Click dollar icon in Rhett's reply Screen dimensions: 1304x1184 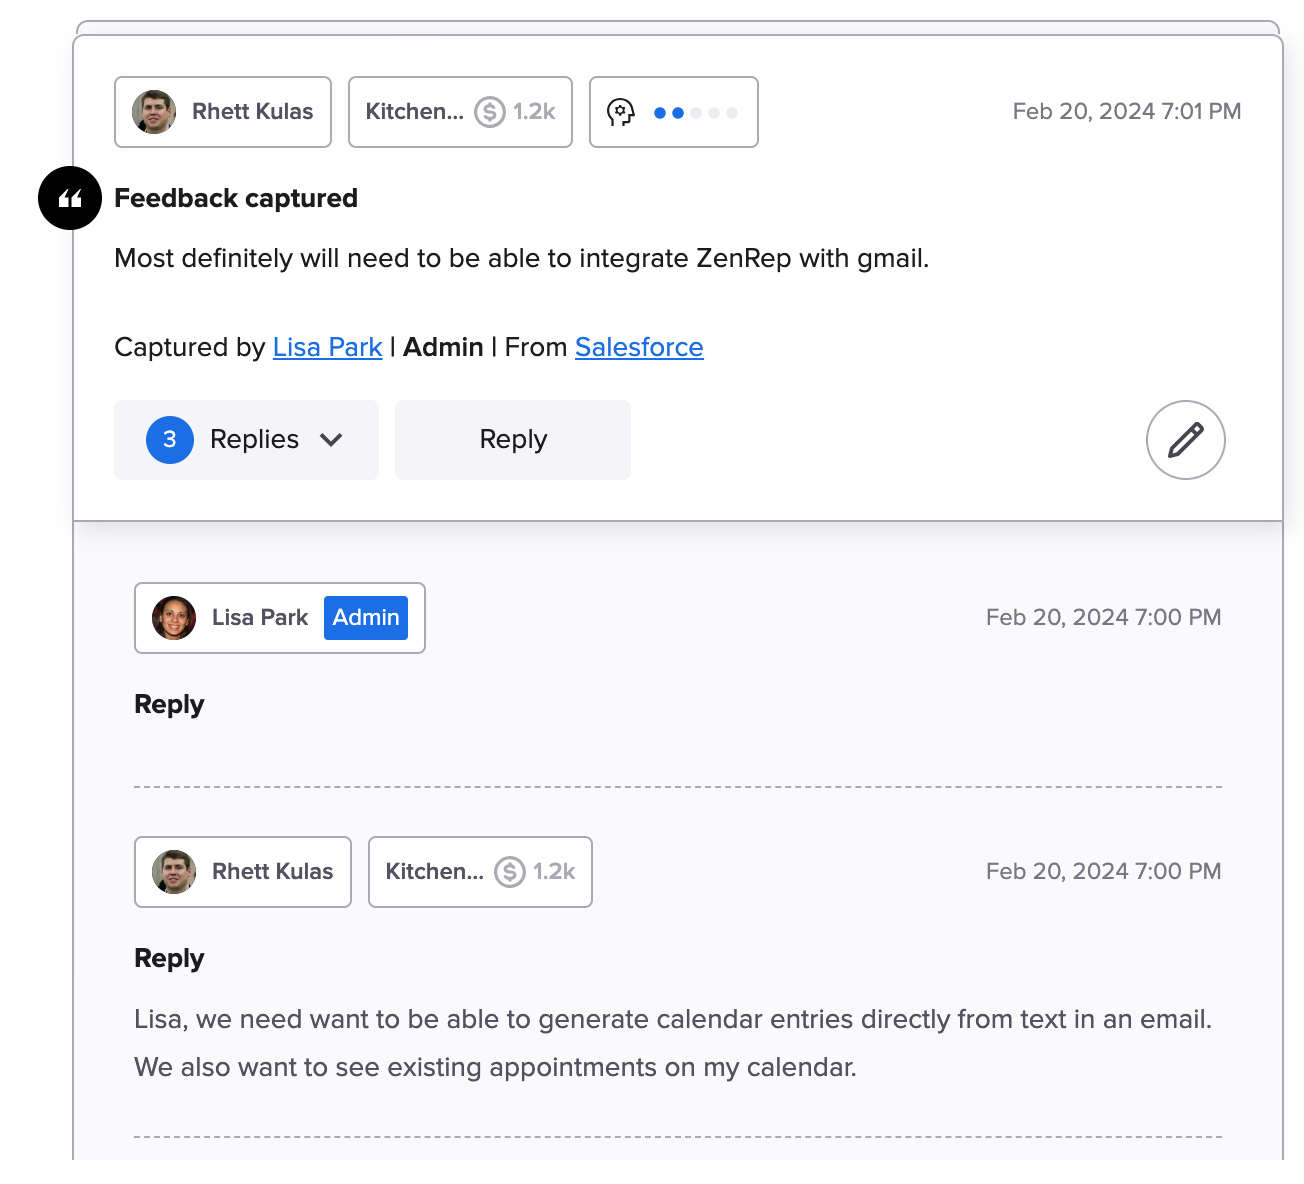[x=509, y=872]
